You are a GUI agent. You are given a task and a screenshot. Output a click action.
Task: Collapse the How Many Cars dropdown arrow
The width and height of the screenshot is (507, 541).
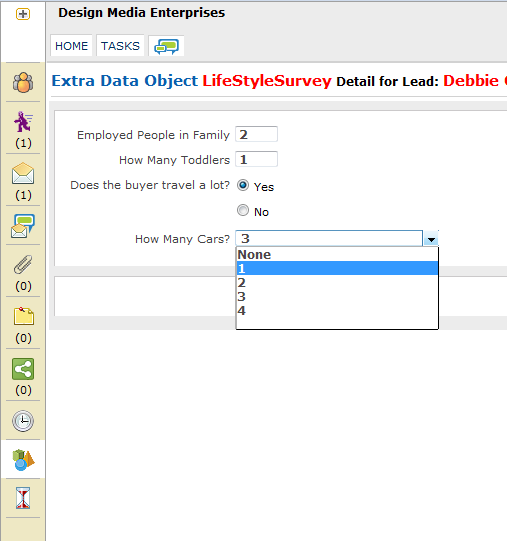coord(431,238)
